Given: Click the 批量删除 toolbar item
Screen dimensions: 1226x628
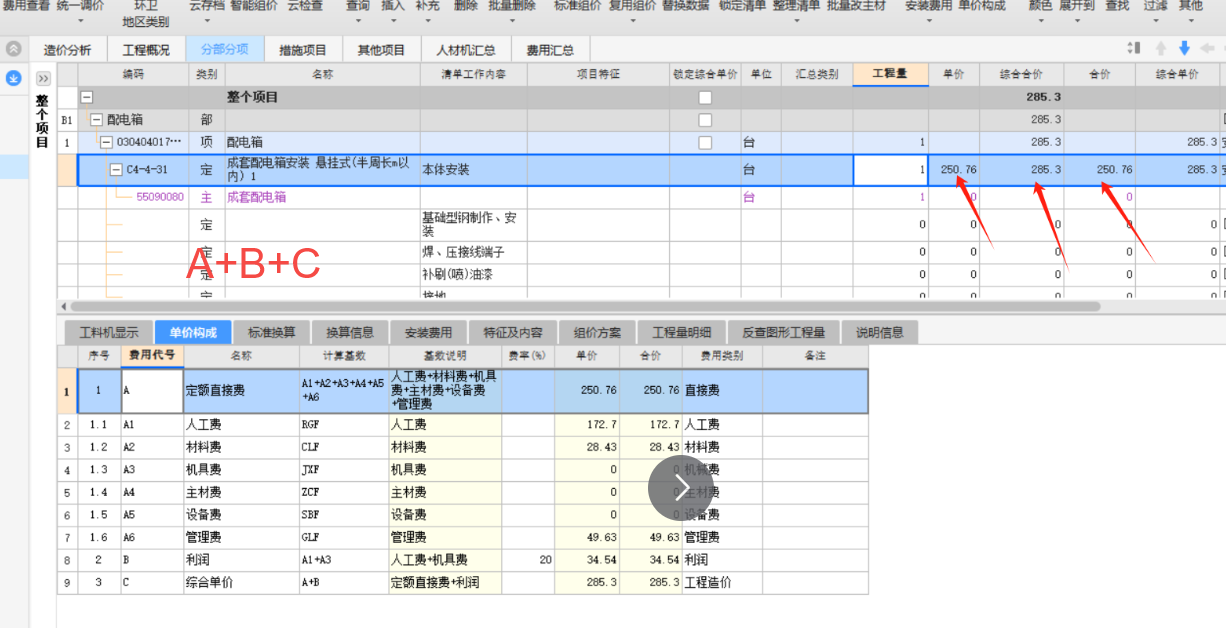Looking at the screenshot, I should click(512, 5).
